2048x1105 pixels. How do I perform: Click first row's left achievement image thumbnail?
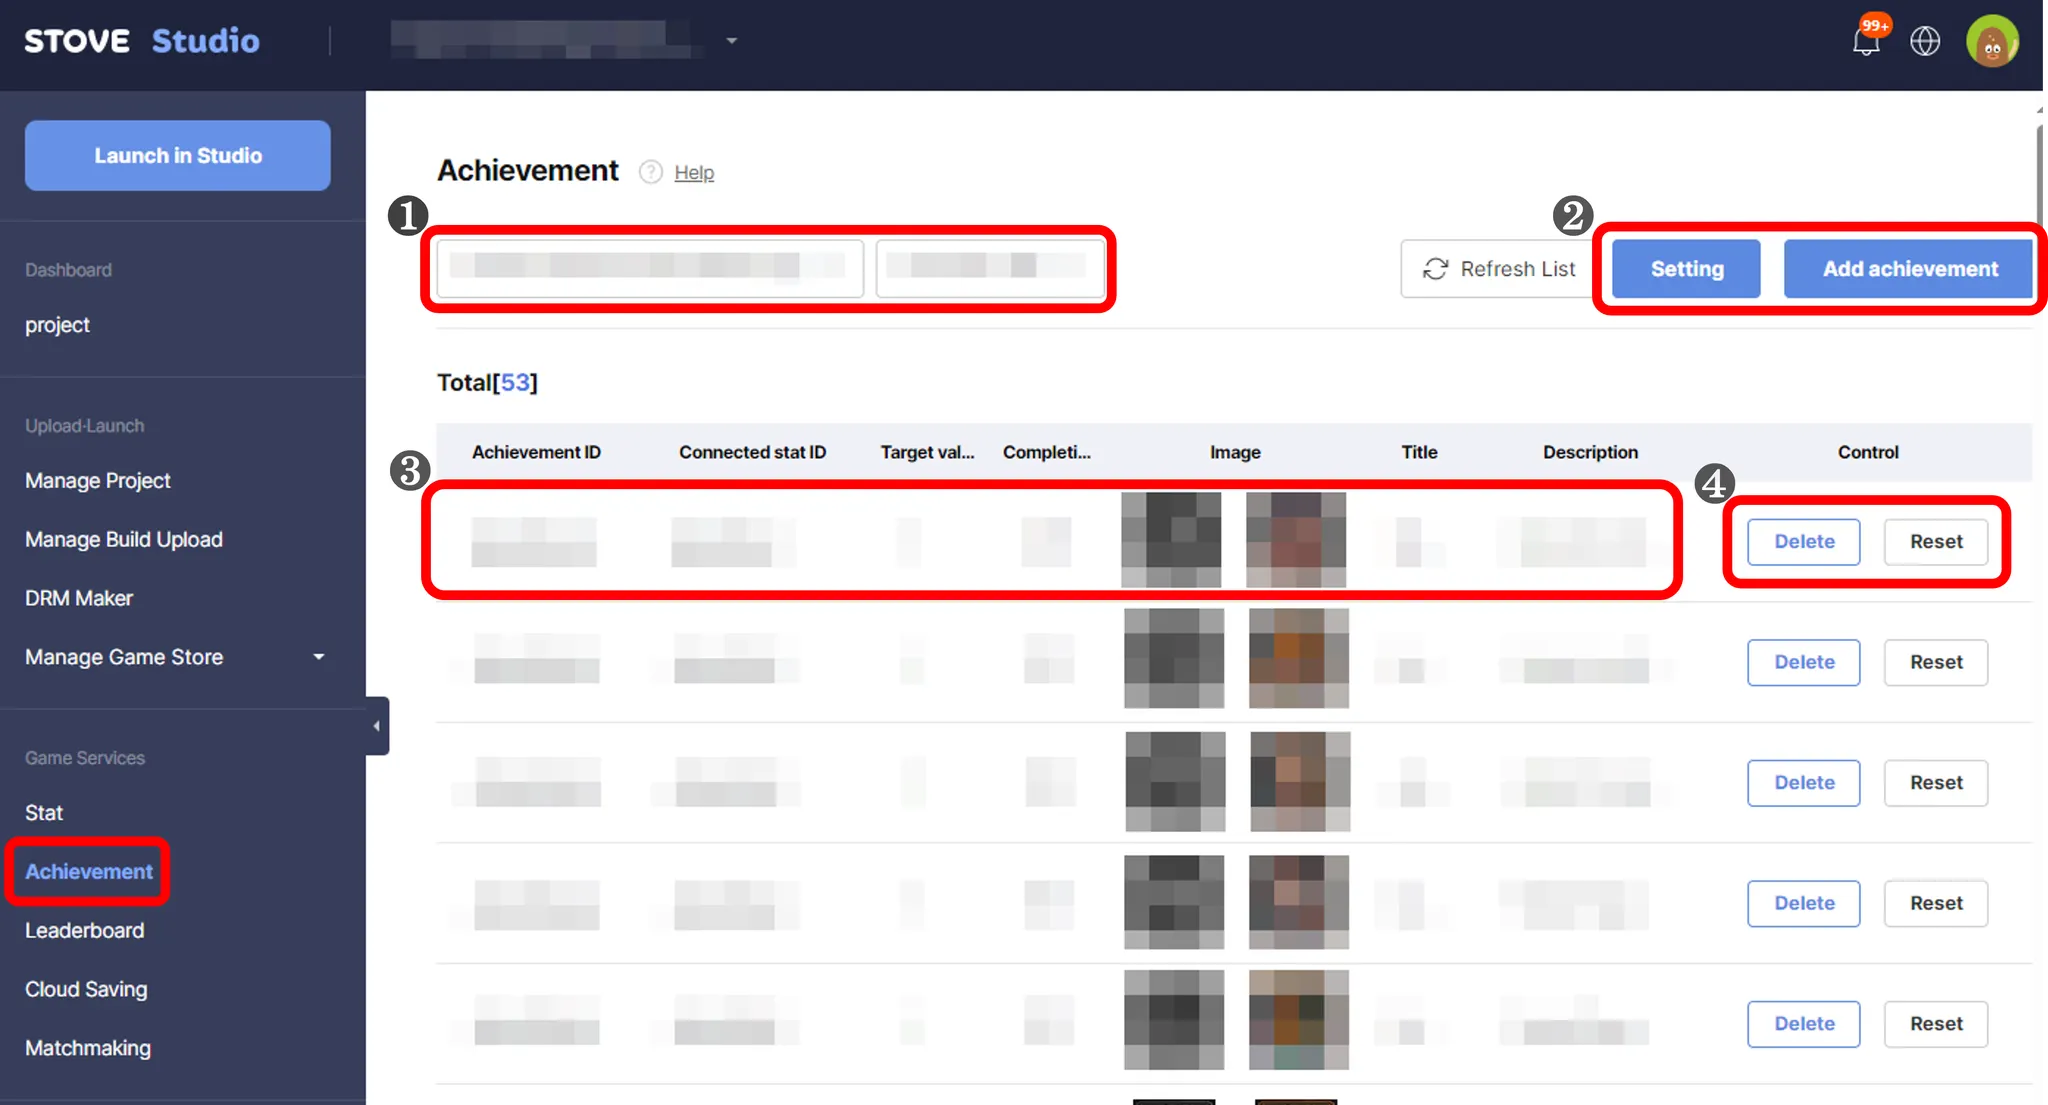point(1171,539)
